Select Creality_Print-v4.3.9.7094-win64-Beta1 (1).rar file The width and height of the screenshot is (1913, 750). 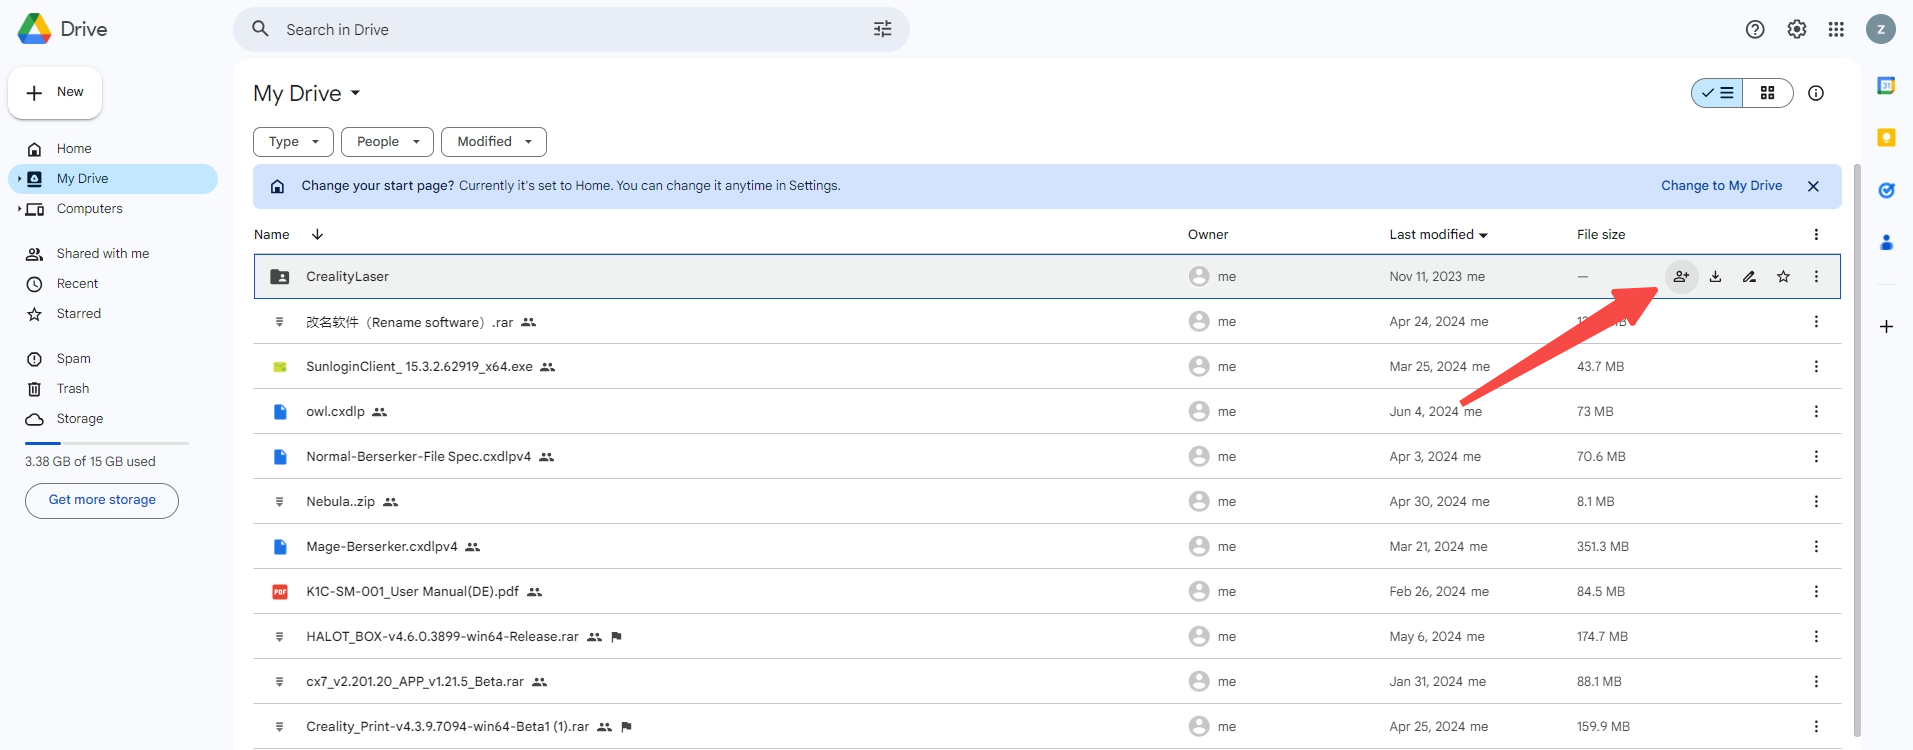(x=1047, y=726)
